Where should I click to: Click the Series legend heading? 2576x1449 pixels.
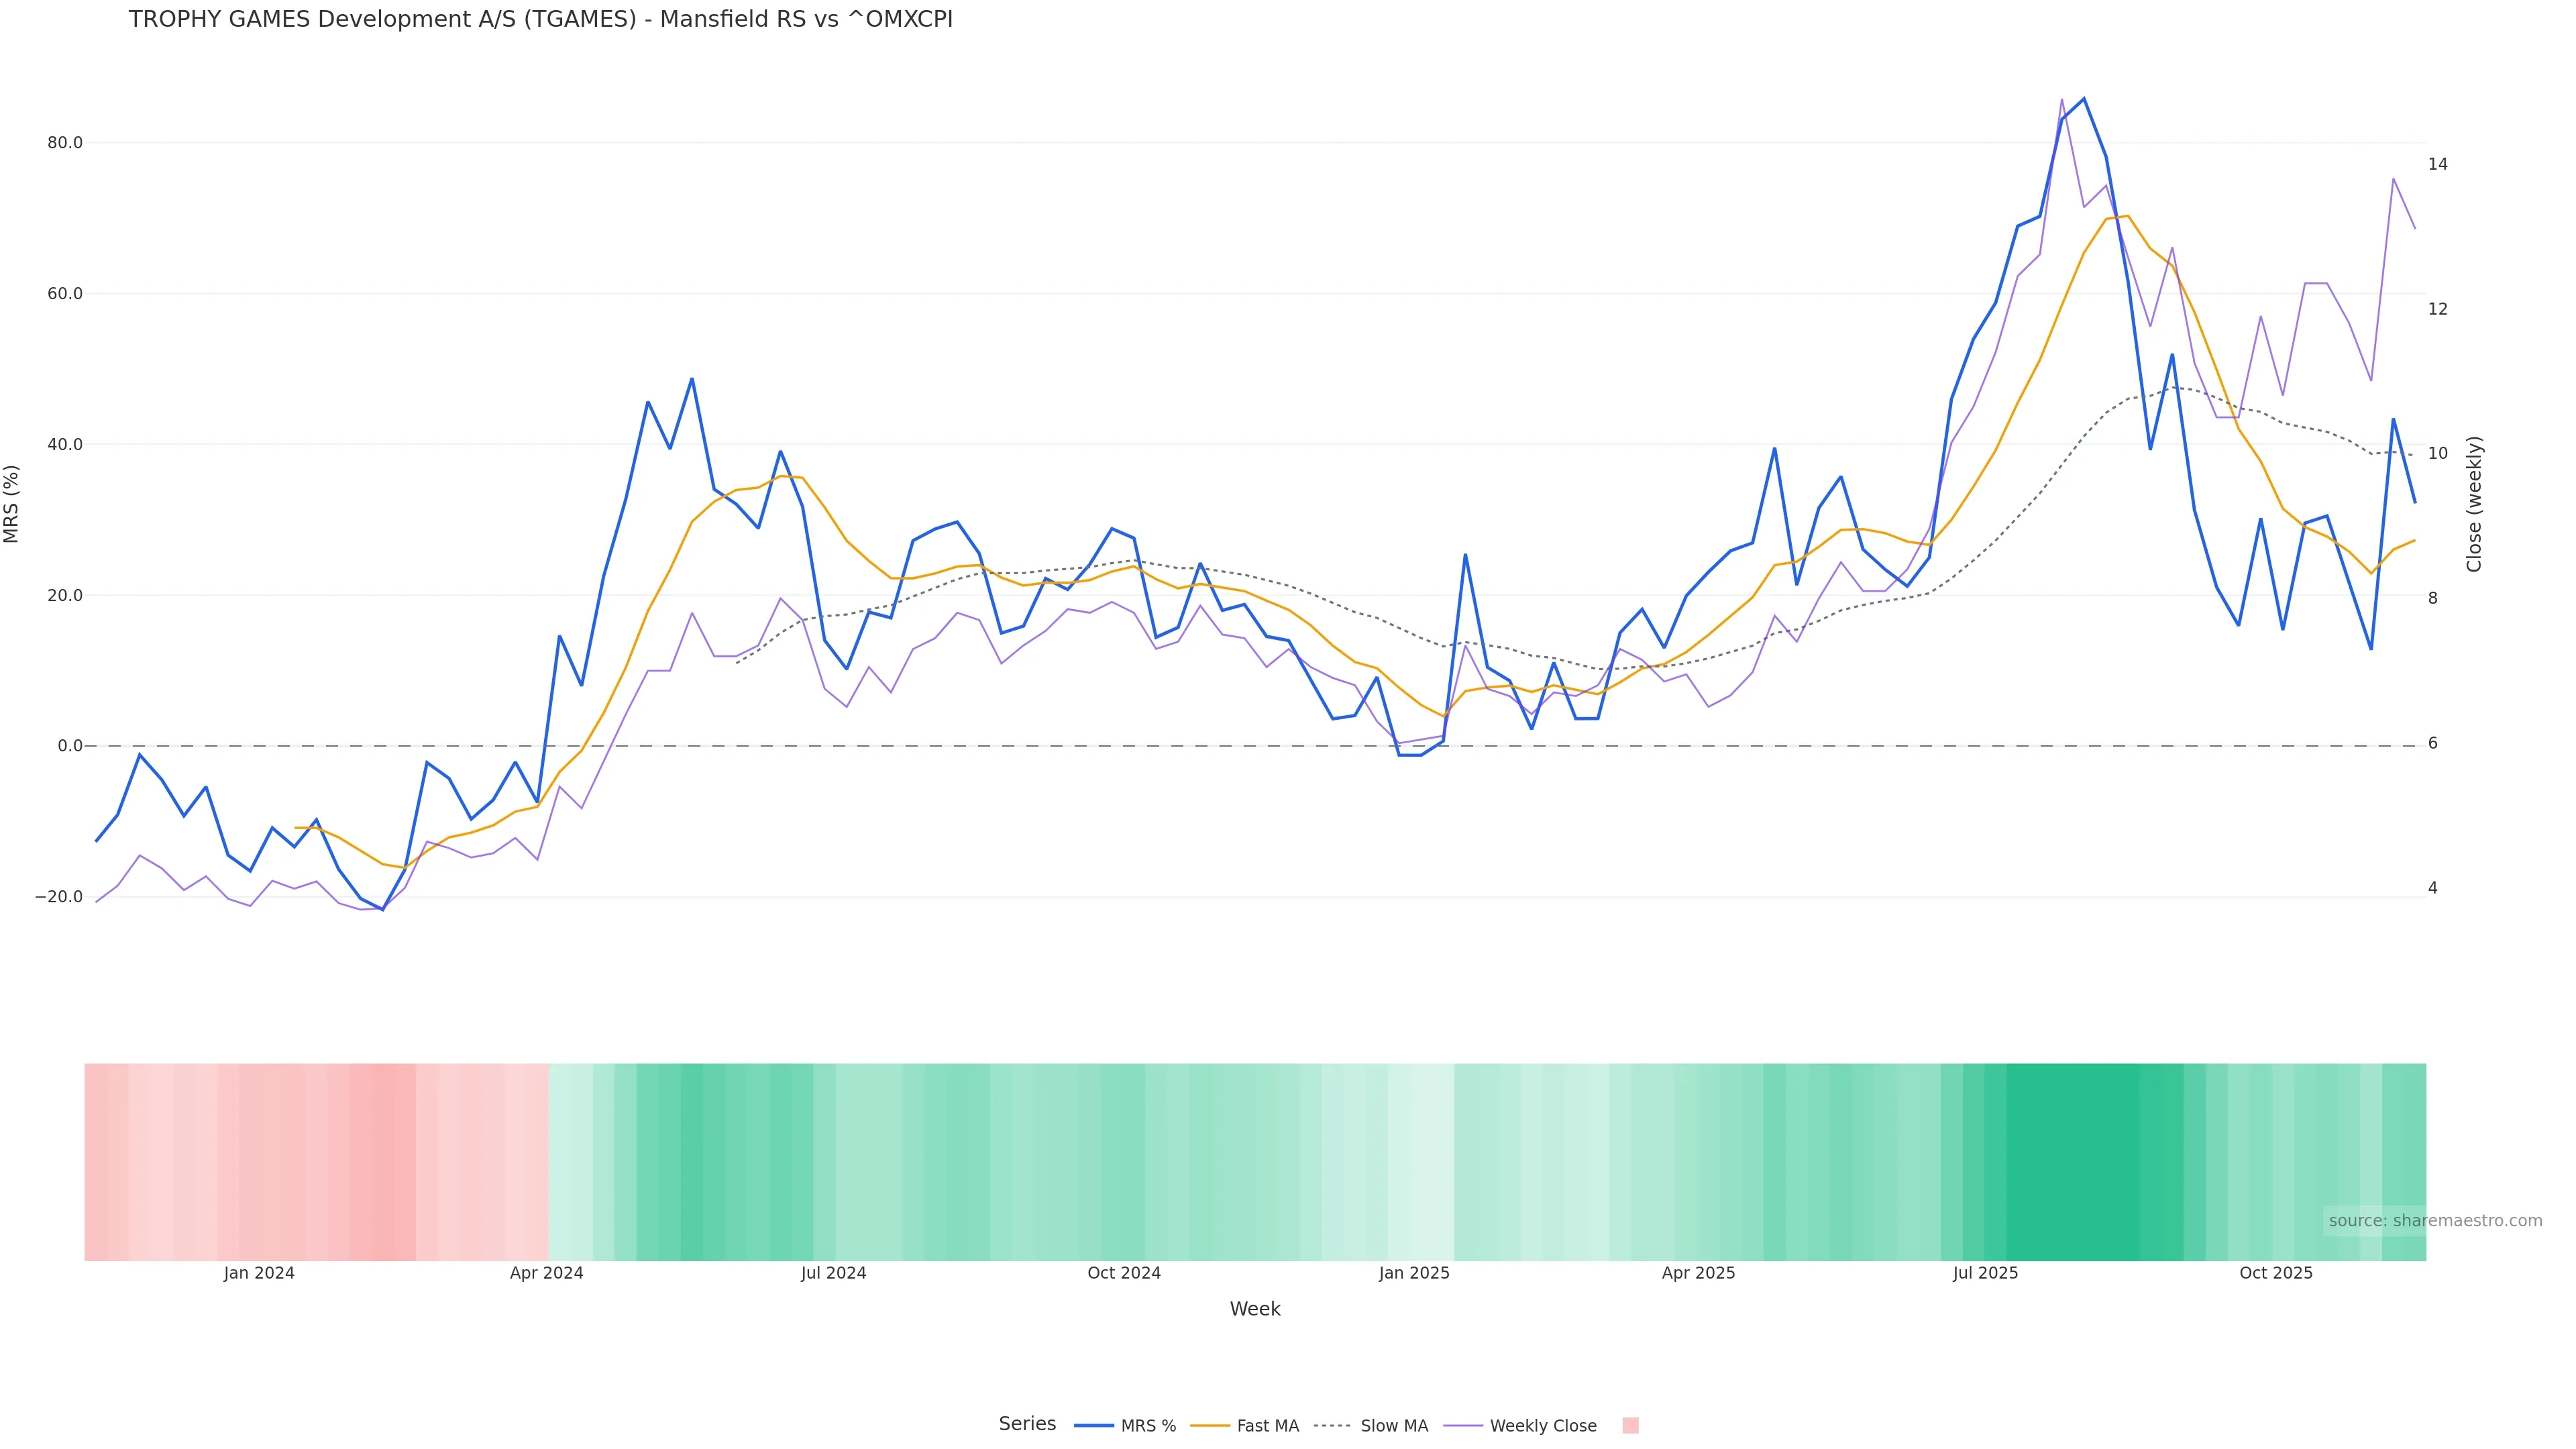click(1027, 1424)
